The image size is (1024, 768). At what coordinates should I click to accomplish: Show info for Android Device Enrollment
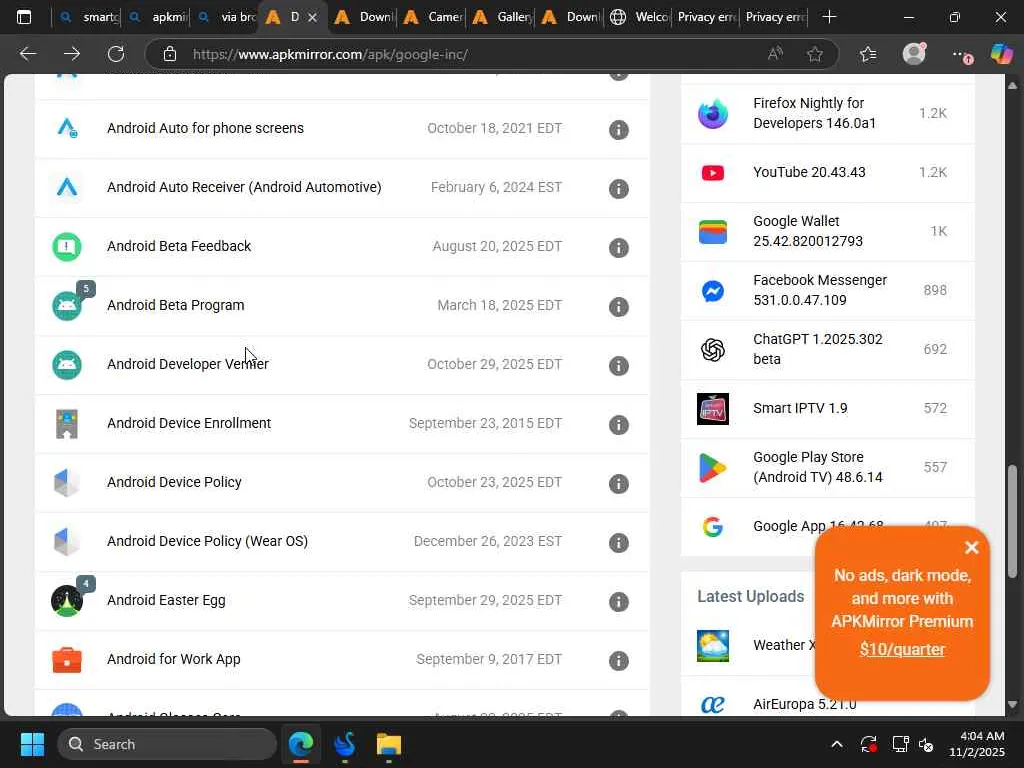[618, 424]
